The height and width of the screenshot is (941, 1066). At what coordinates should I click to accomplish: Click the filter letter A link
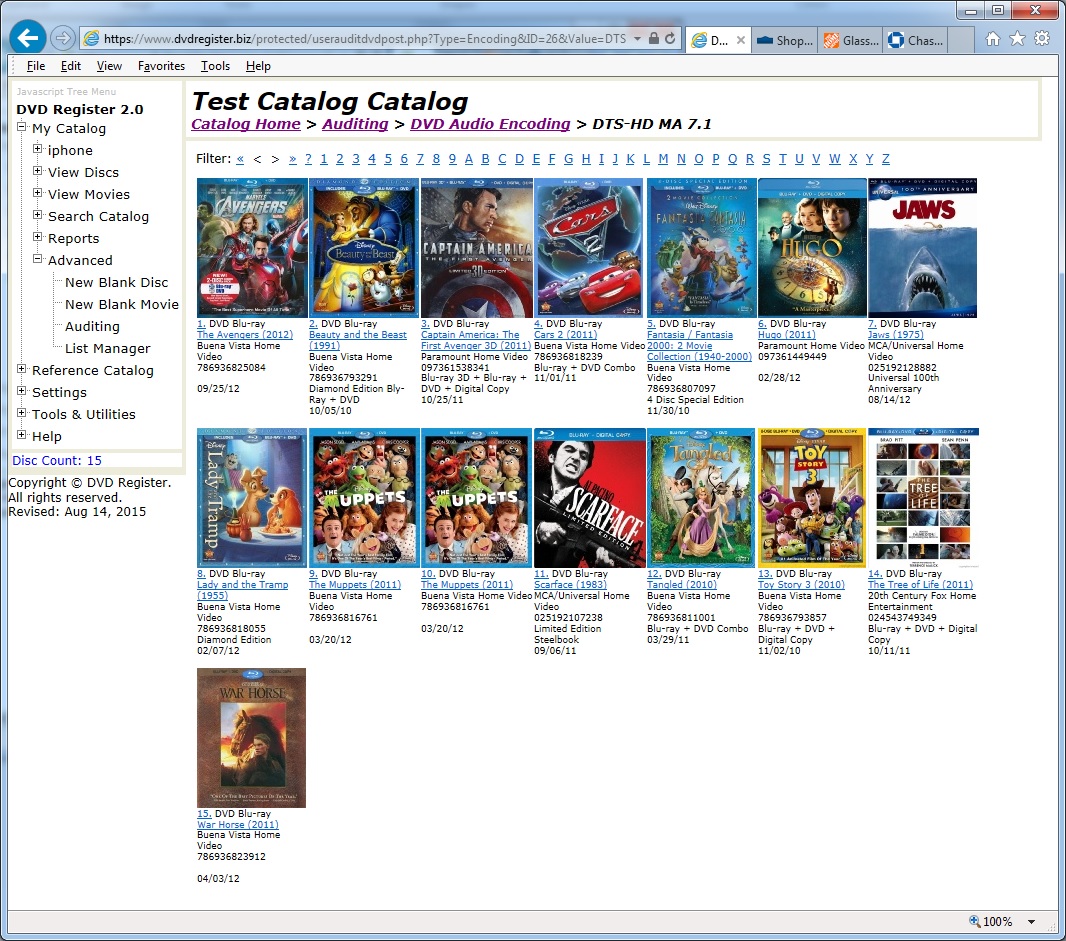click(469, 158)
